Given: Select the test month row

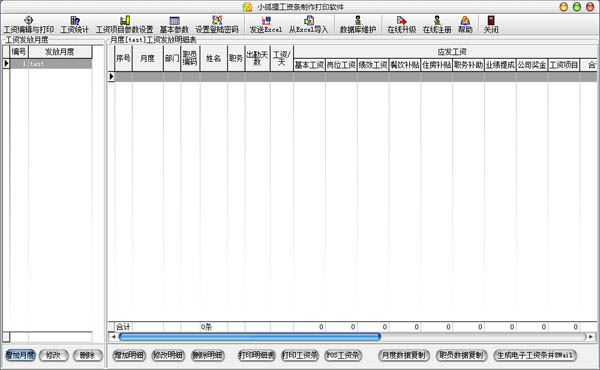Looking at the screenshot, I should point(51,64).
